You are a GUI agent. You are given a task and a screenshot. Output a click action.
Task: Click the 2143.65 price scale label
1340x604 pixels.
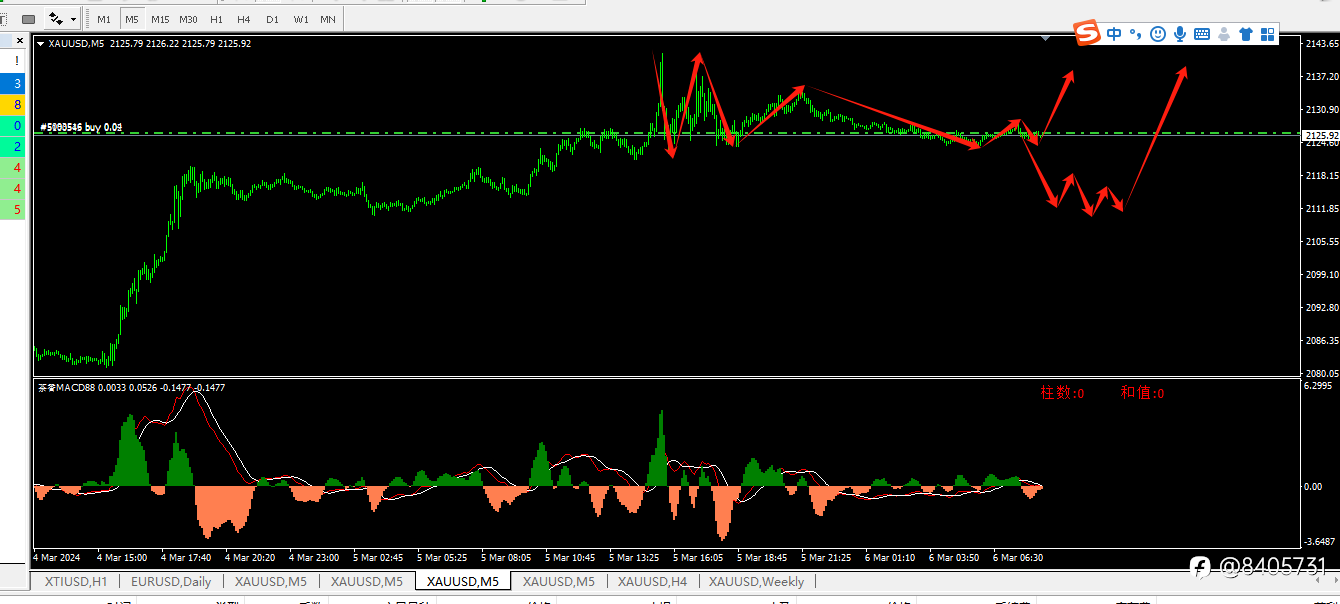pyautogui.click(x=1322, y=44)
